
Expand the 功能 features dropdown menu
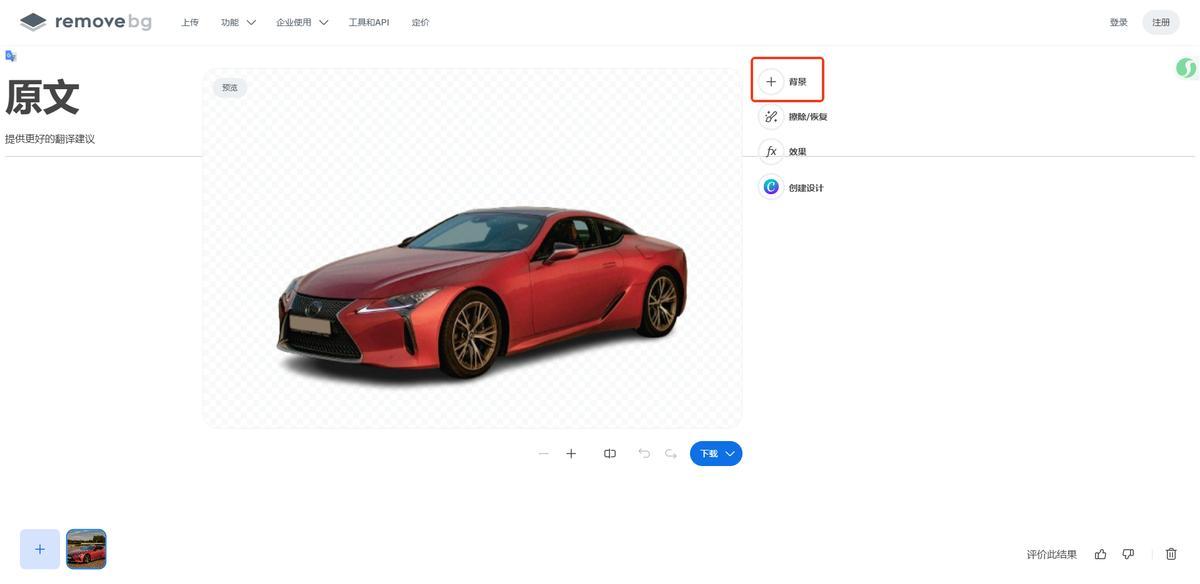tap(238, 22)
